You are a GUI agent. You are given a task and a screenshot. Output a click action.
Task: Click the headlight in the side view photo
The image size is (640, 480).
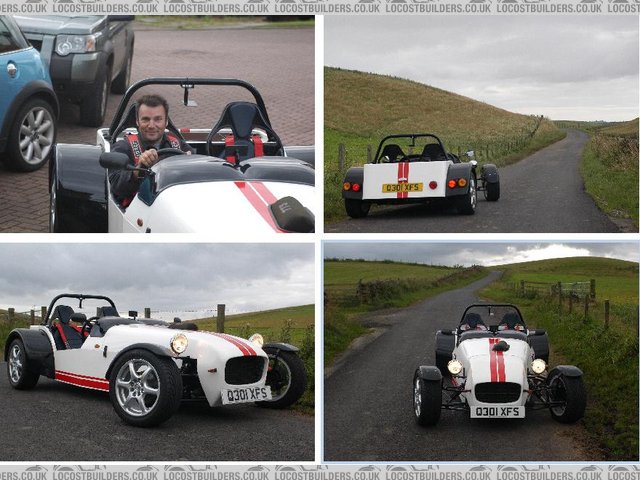tap(179, 344)
